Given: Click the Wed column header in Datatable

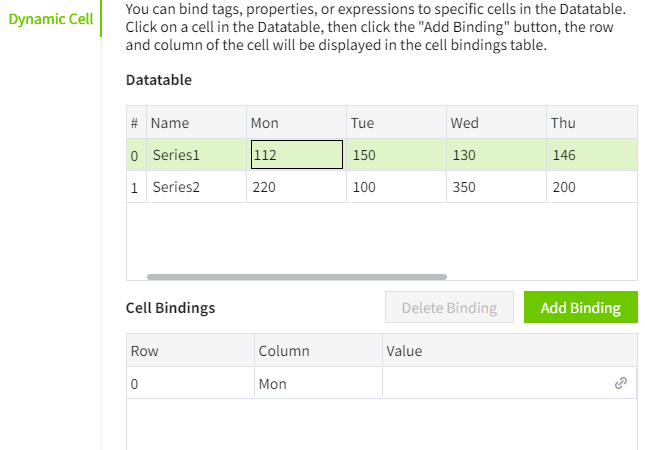Looking at the screenshot, I should pyautogui.click(x=495, y=123).
